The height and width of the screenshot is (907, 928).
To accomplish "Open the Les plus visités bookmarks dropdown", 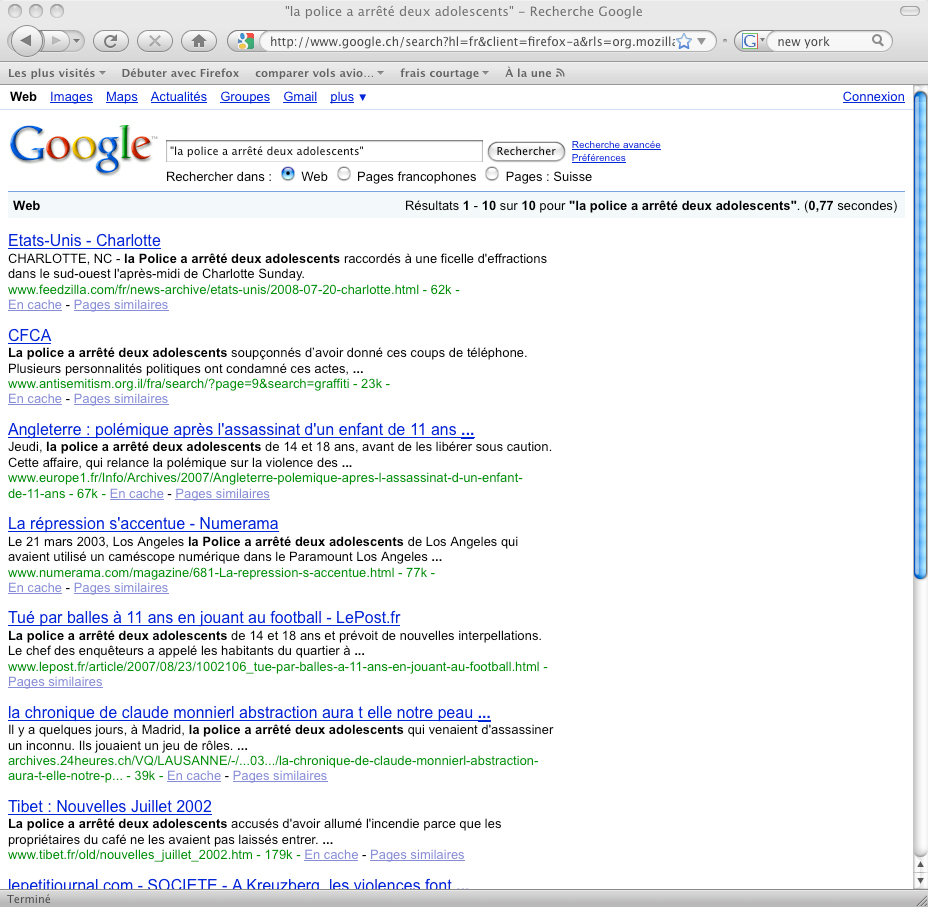I will (57, 73).
